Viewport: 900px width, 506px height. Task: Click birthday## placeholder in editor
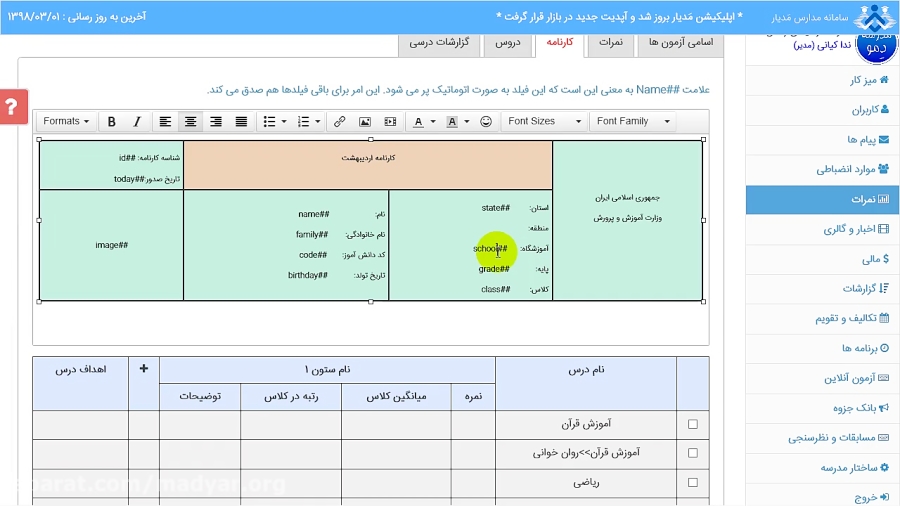pos(308,275)
